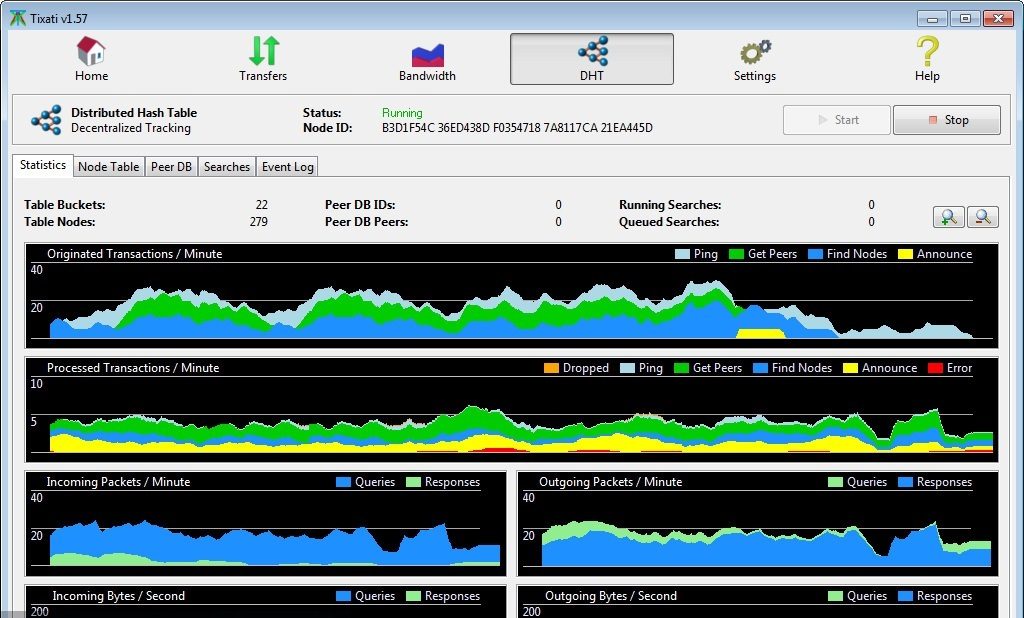This screenshot has height=618, width=1024.
Task: Click Find Nodes swatch in Originated Transactions legend
Action: point(815,254)
